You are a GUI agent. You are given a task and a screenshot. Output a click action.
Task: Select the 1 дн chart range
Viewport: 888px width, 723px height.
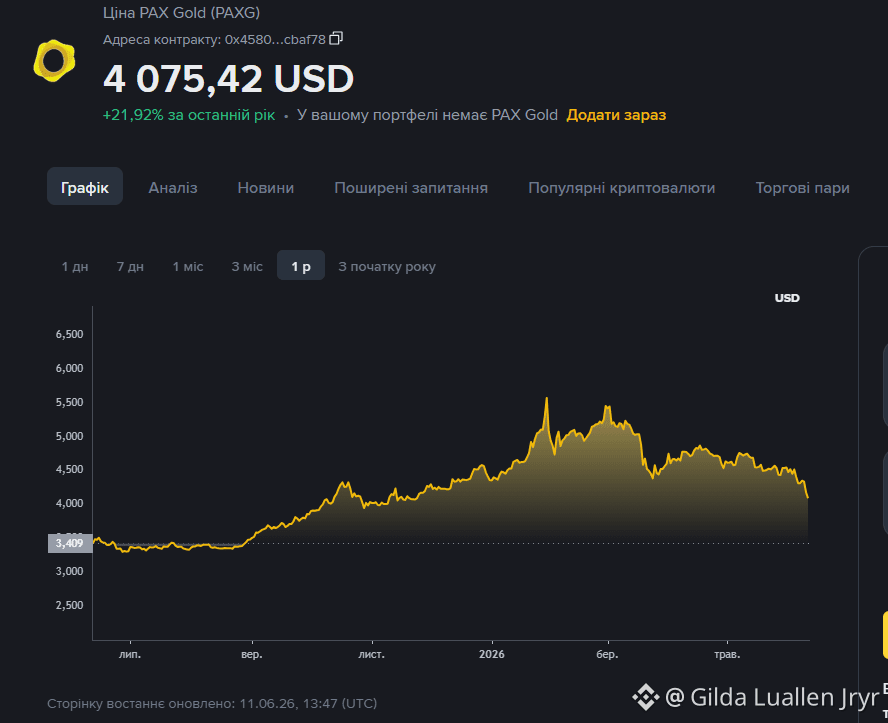coord(75,266)
